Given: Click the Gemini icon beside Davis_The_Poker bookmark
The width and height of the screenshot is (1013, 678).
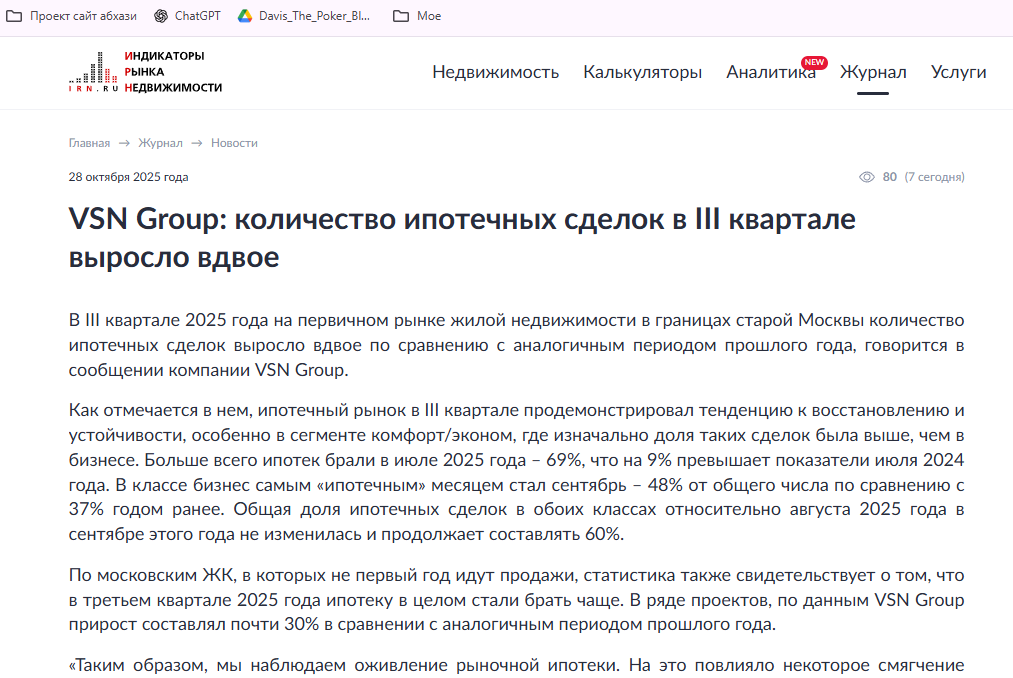Looking at the screenshot, I should tap(243, 16).
